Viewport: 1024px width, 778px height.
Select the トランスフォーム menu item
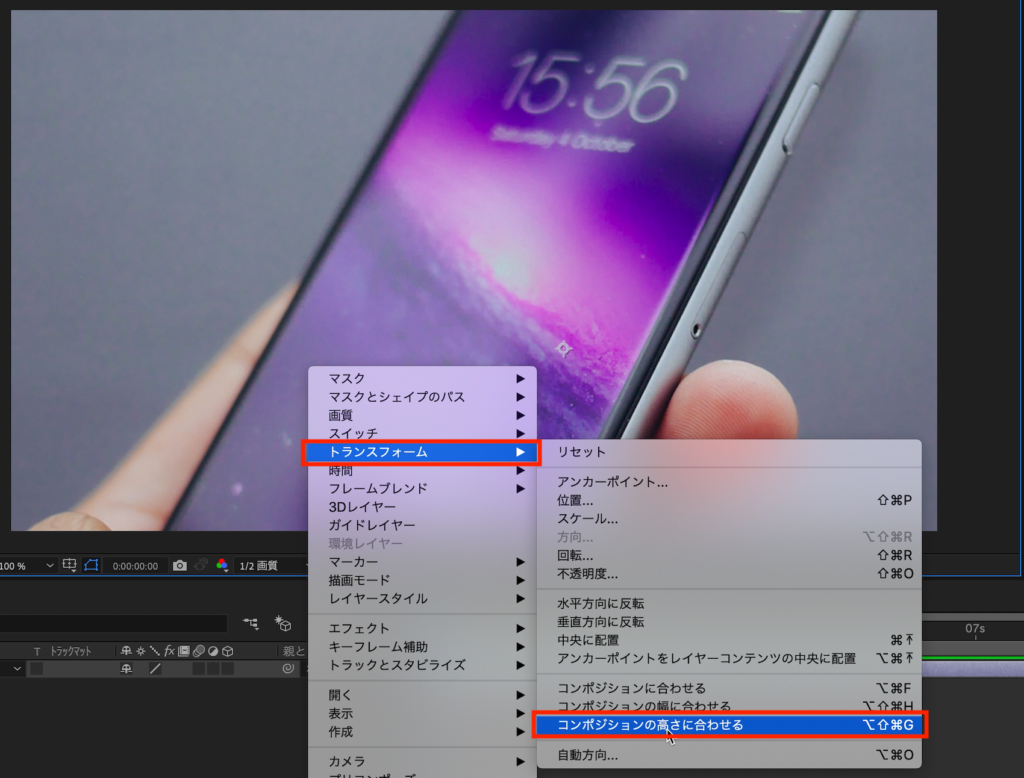click(x=423, y=452)
